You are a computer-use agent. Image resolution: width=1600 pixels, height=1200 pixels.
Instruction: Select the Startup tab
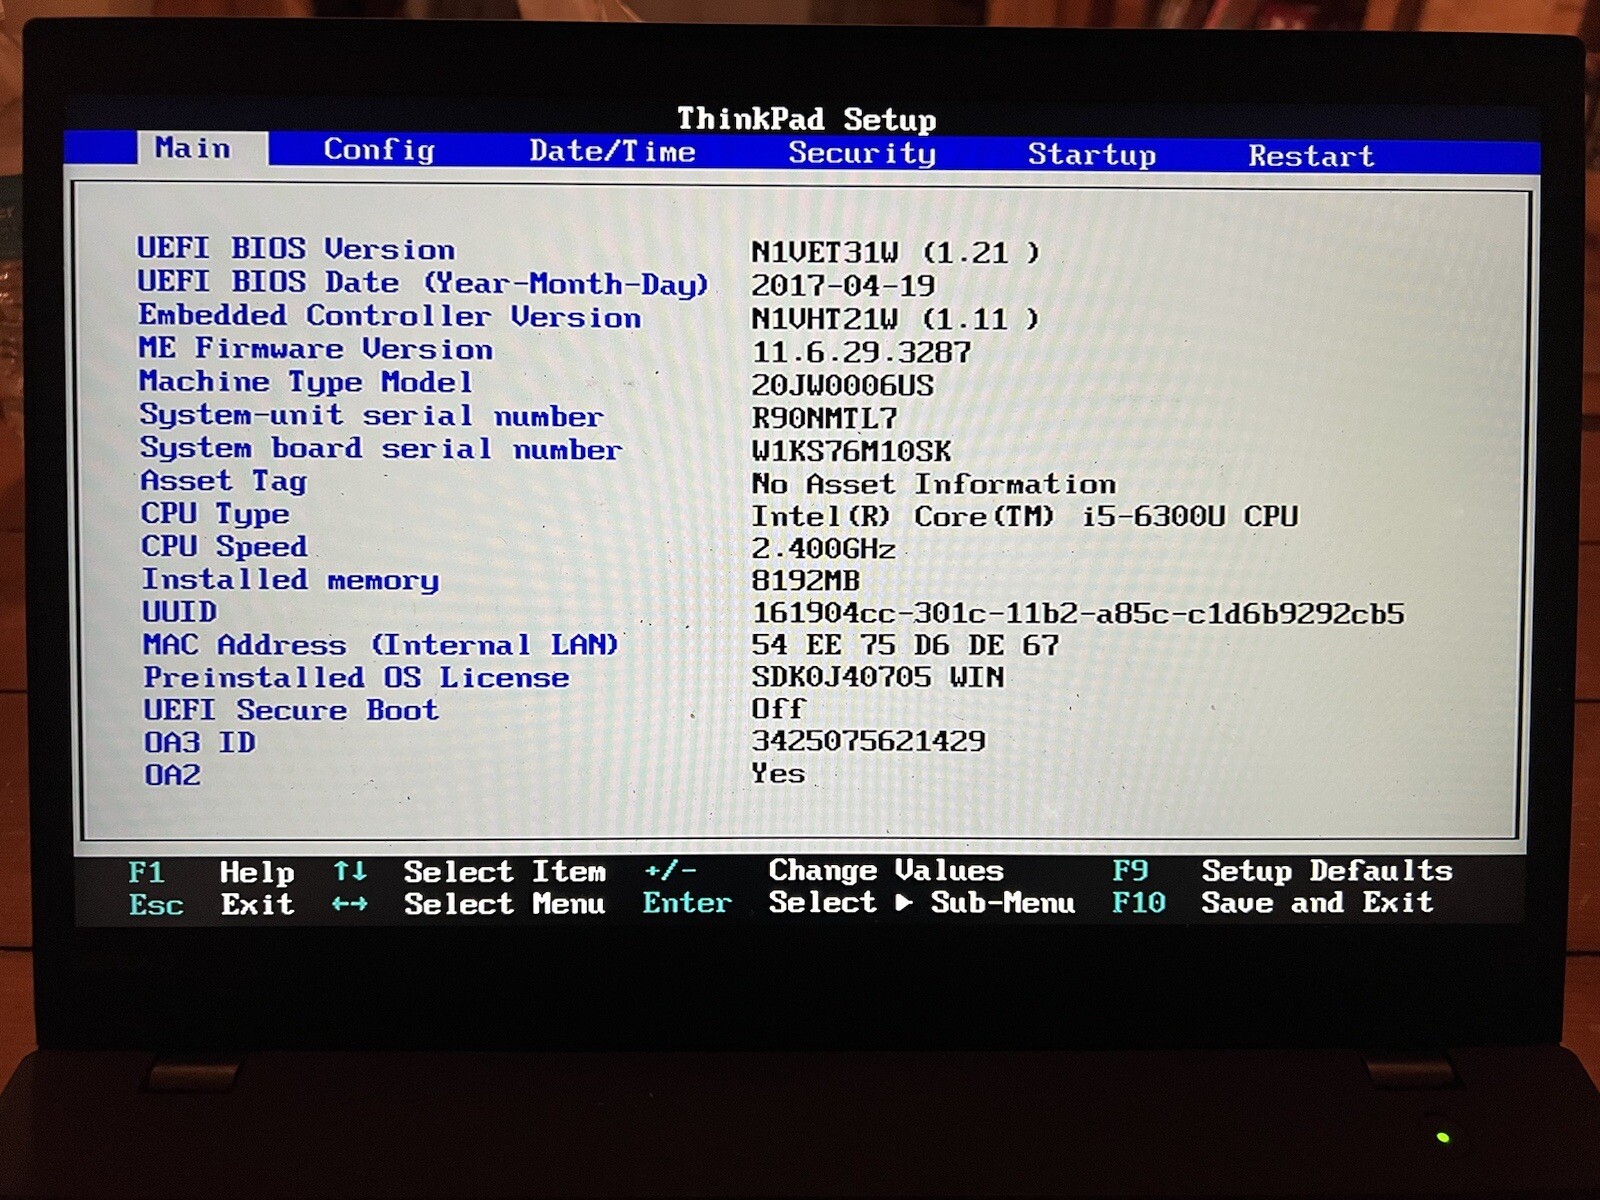click(1092, 155)
